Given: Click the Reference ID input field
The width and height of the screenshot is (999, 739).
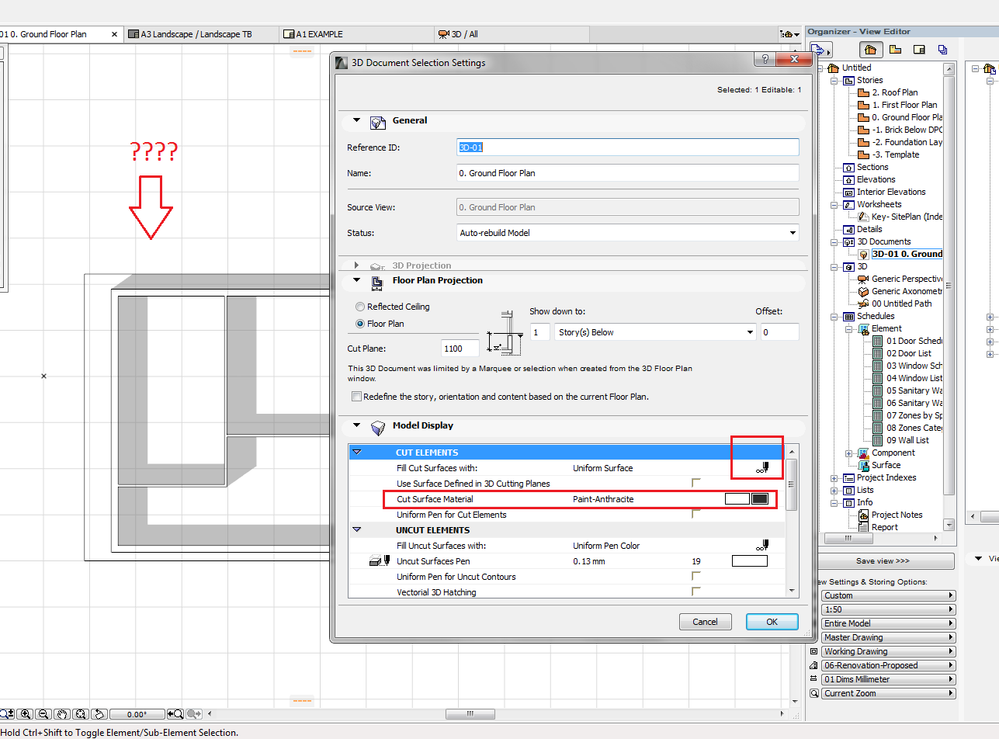Looking at the screenshot, I should (x=628, y=147).
